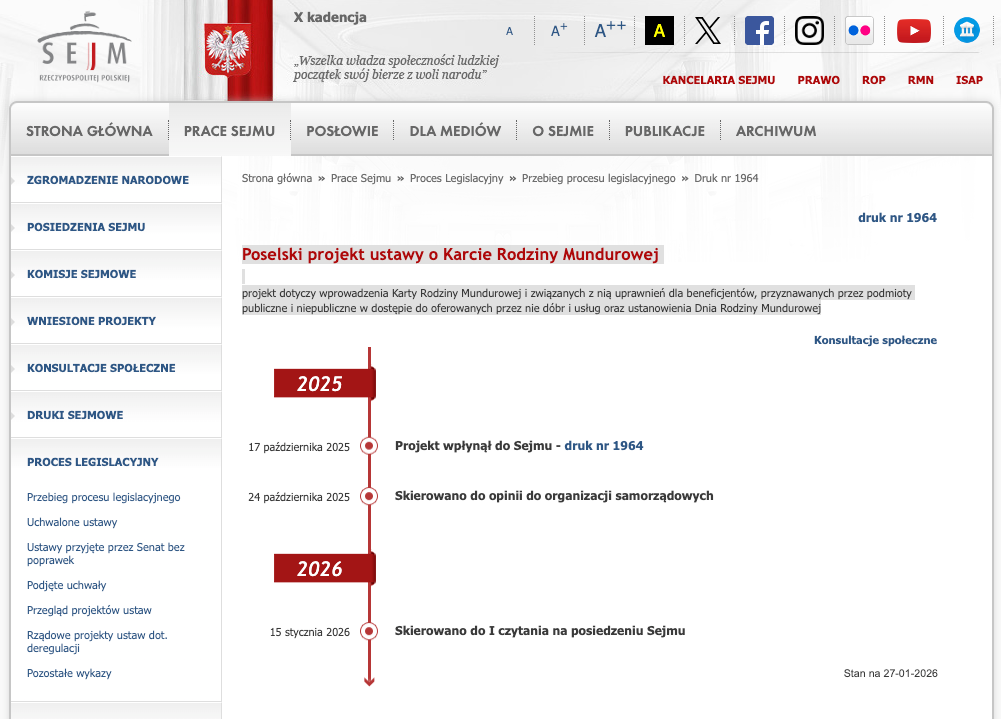Set default font size with small A
The height and width of the screenshot is (719, 1001).
510,32
